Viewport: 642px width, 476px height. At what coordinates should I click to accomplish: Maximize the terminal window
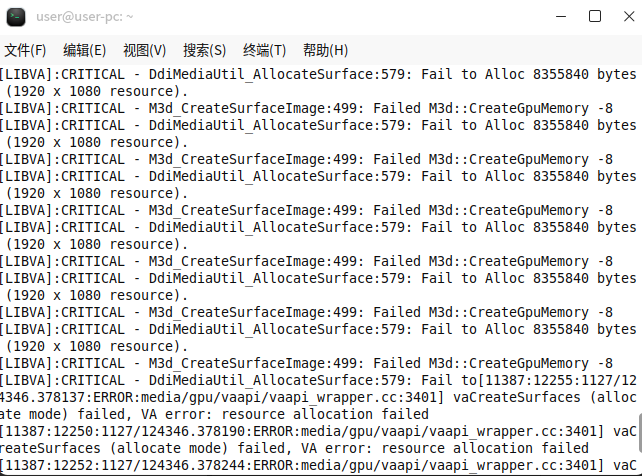click(595, 16)
